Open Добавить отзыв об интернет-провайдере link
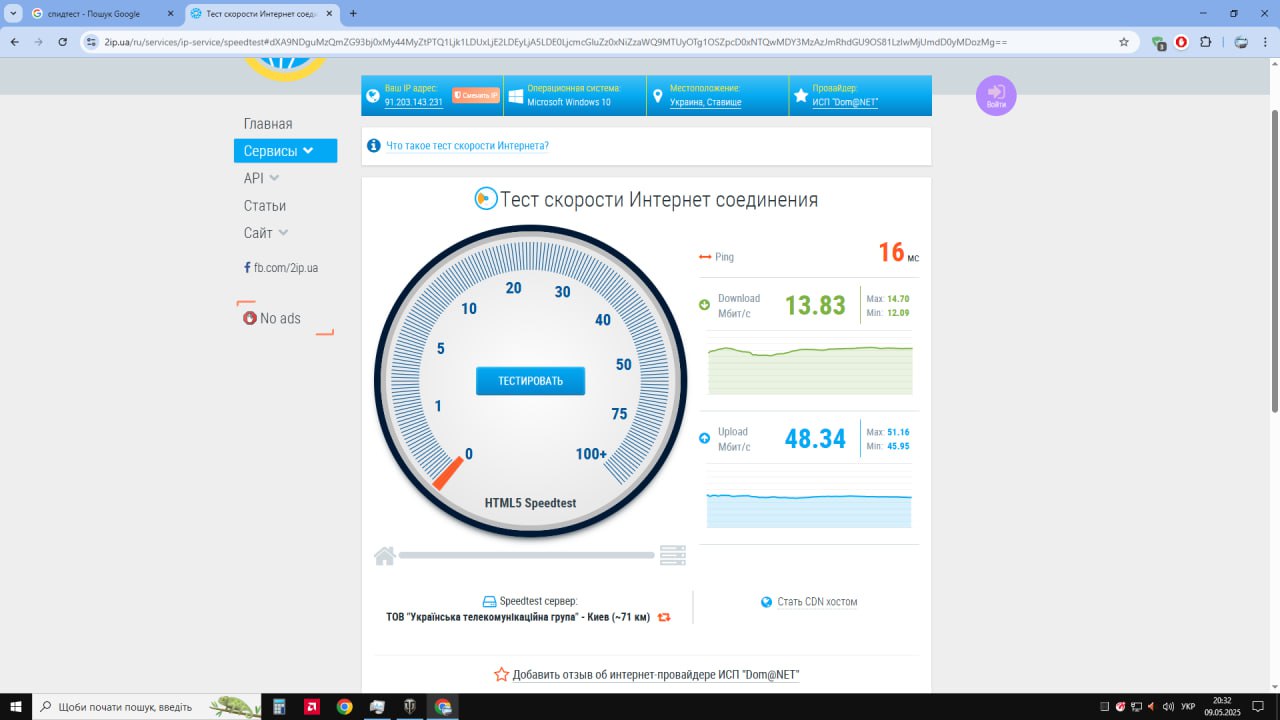Image resolution: width=1280 pixels, height=720 pixels. pos(656,675)
